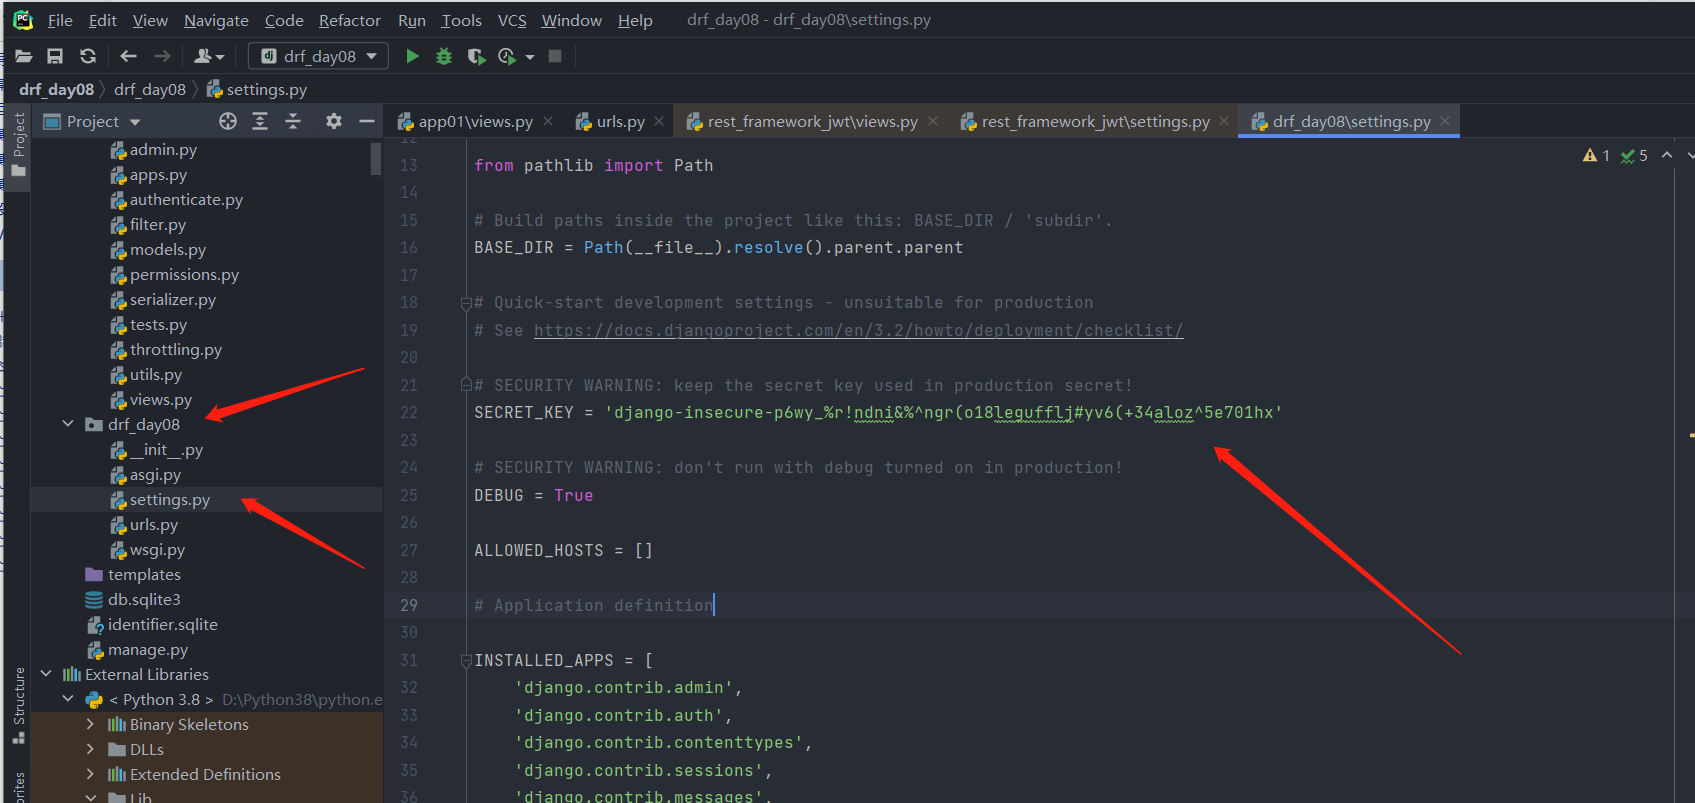Fold the INSTALLED_APPS list at line 31

[466, 660]
